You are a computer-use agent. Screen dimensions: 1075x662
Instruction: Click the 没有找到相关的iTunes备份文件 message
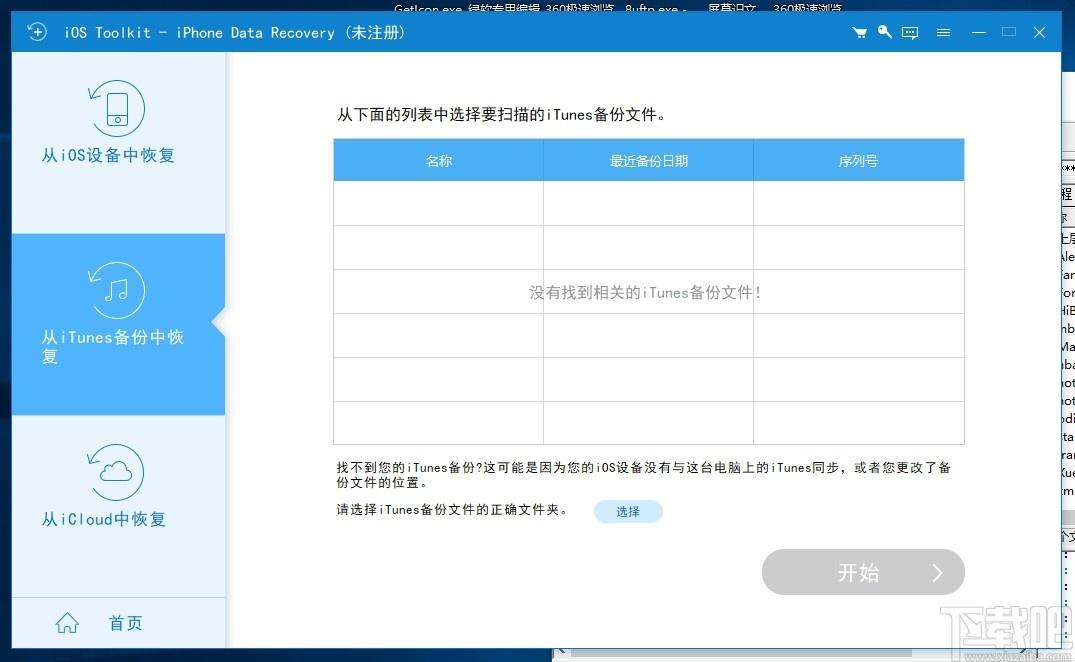coord(645,293)
